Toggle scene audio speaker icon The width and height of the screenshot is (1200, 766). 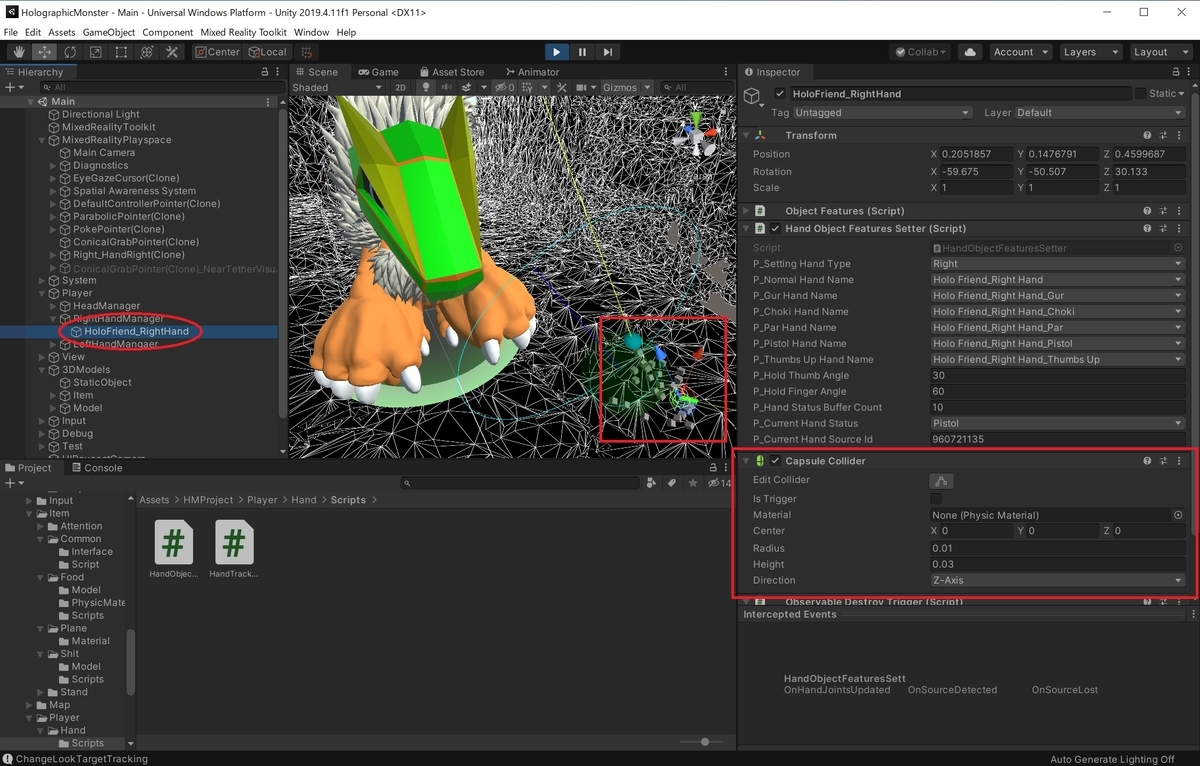447,88
